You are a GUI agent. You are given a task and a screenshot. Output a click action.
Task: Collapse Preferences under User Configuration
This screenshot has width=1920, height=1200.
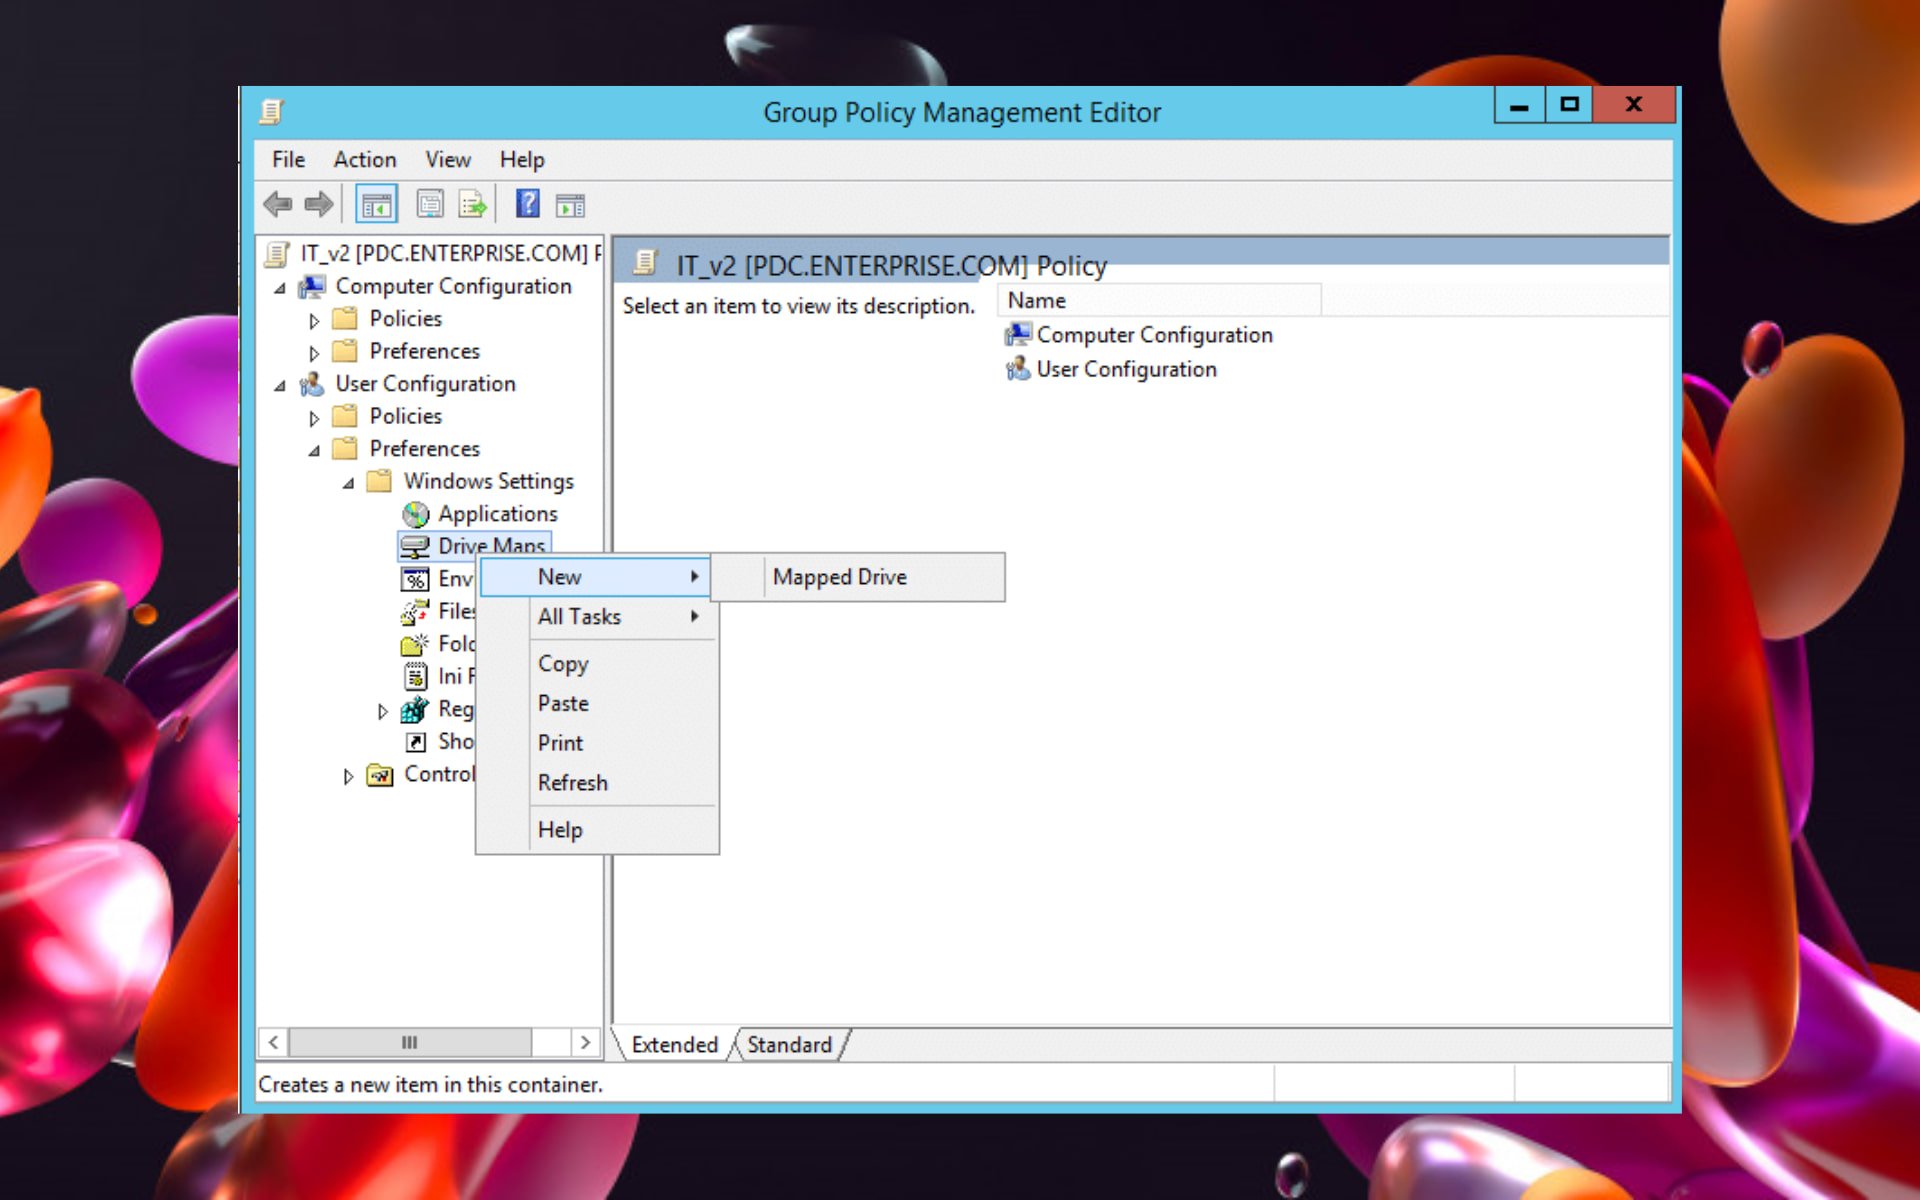coord(314,451)
